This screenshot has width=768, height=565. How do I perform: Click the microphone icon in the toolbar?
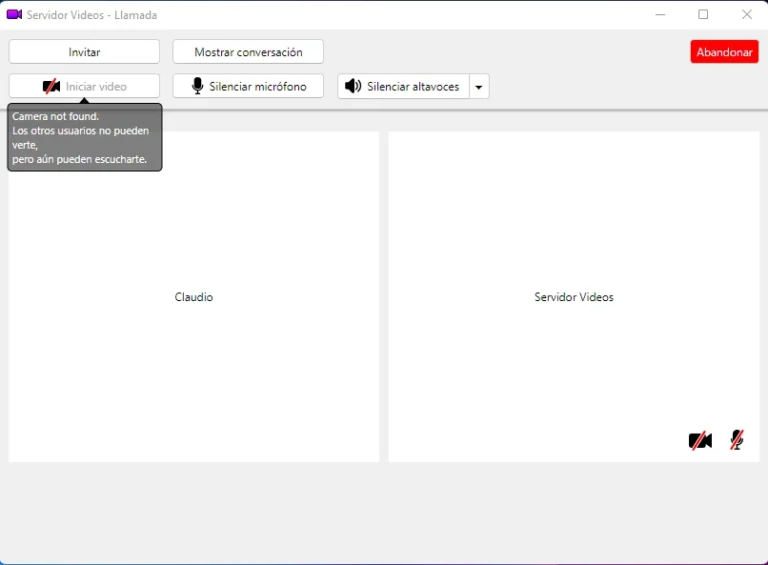198,87
